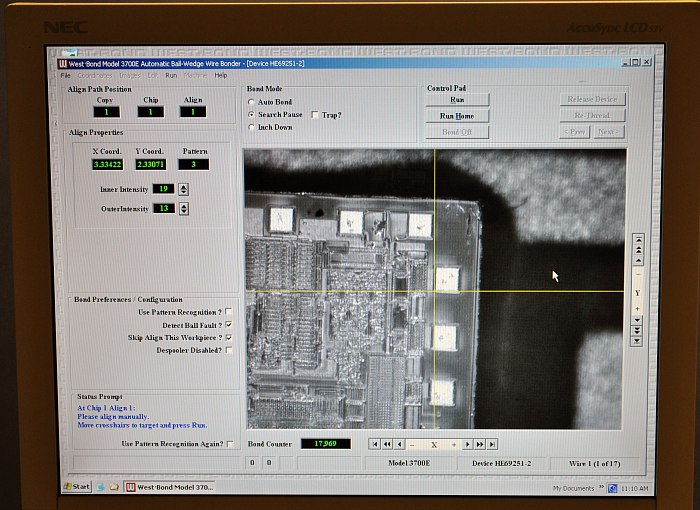Viewport: 700px width, 510px height.
Task: Click the Pattern value field
Action: pos(194,164)
